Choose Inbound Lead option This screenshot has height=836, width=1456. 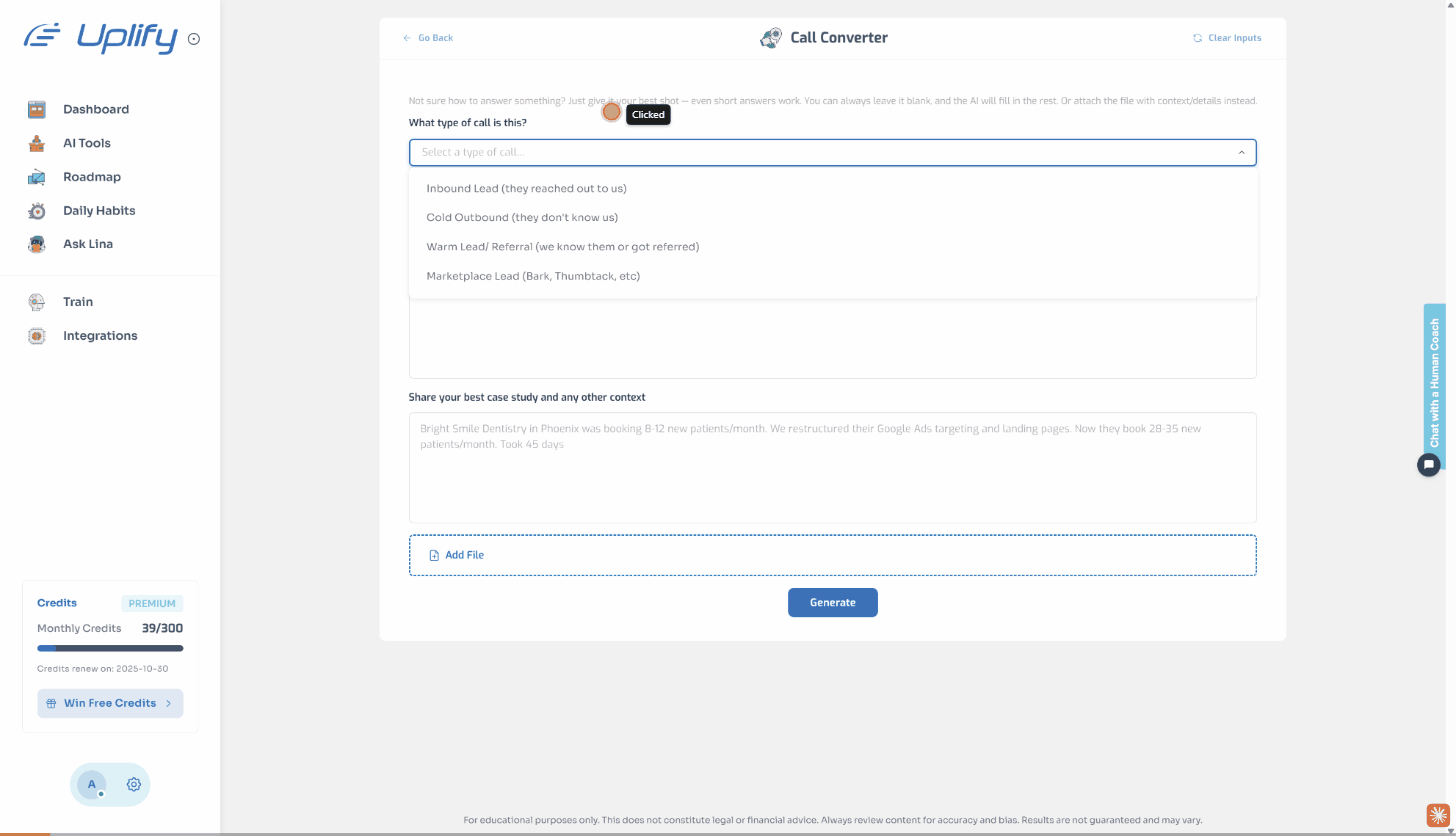pyautogui.click(x=526, y=188)
